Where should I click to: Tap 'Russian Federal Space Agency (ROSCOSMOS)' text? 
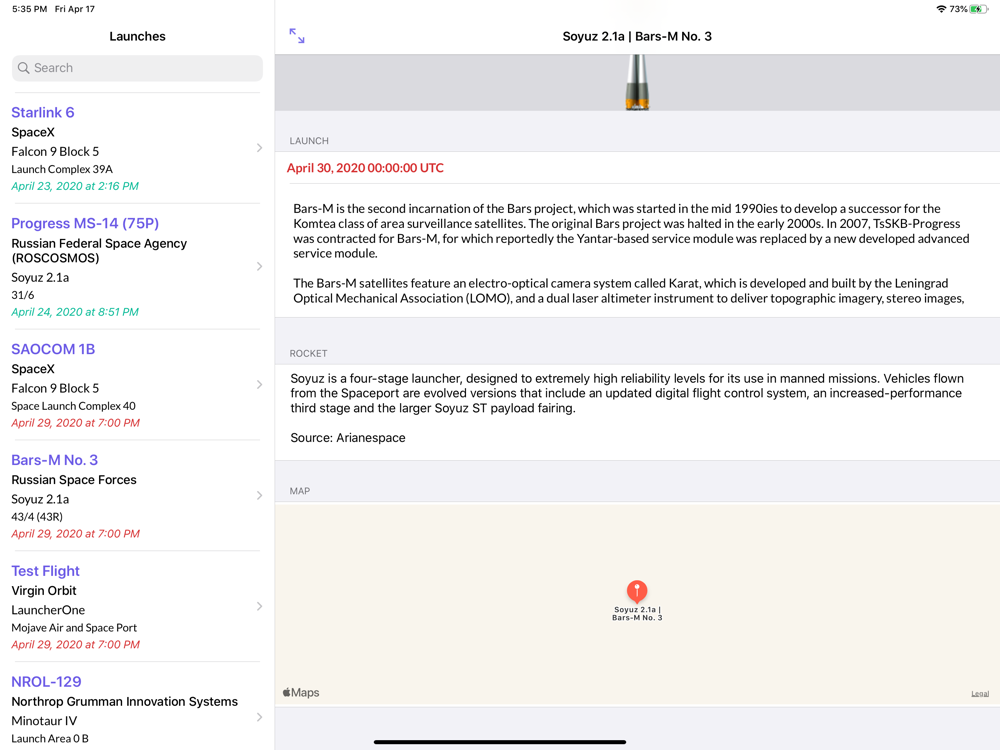tap(99, 251)
